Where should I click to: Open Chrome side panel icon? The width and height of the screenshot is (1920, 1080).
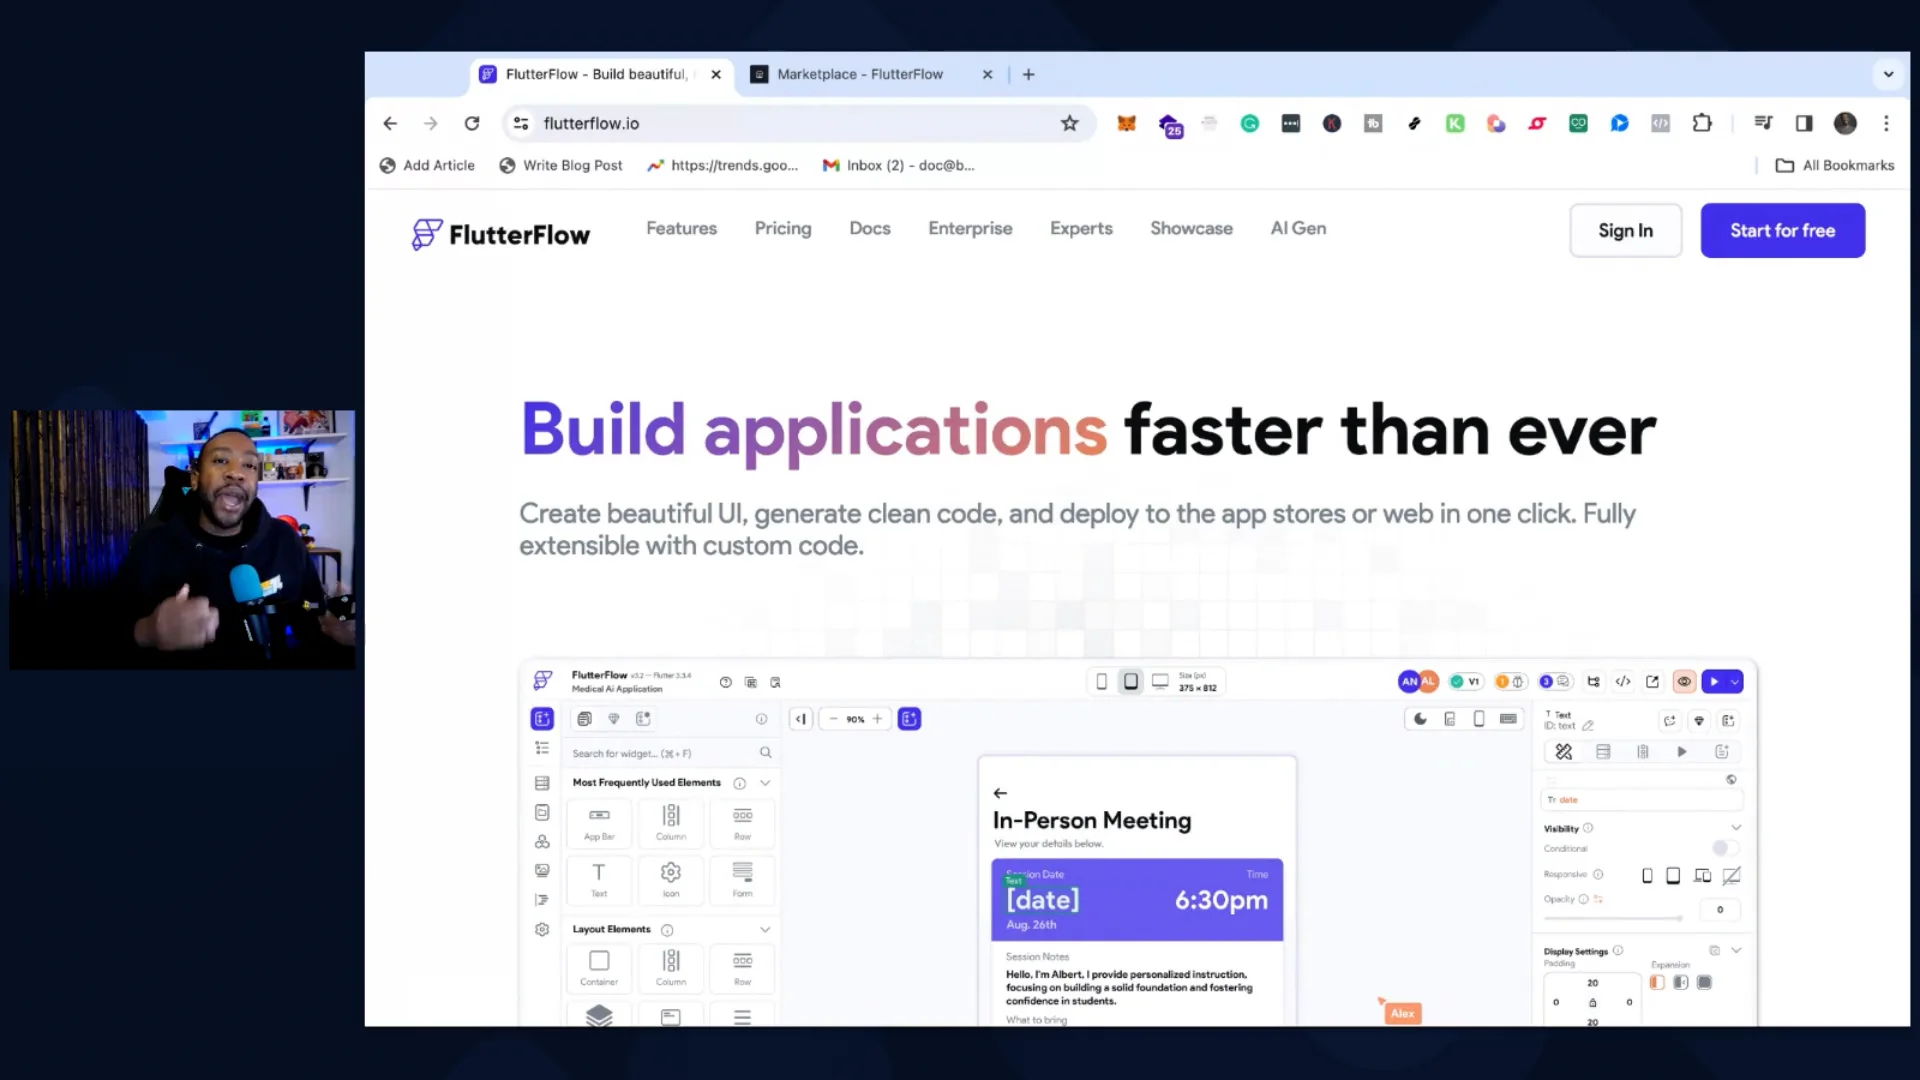(x=1803, y=123)
